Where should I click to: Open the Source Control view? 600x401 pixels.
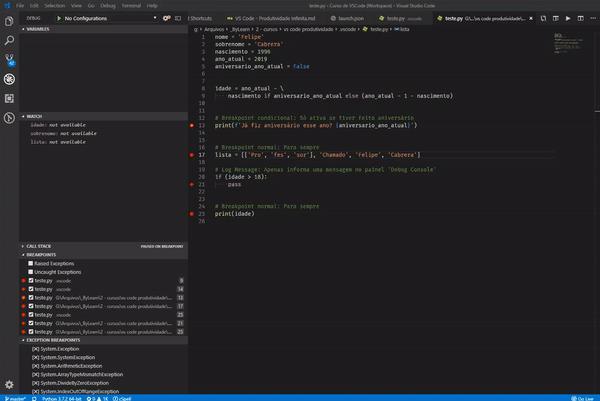click(9, 59)
